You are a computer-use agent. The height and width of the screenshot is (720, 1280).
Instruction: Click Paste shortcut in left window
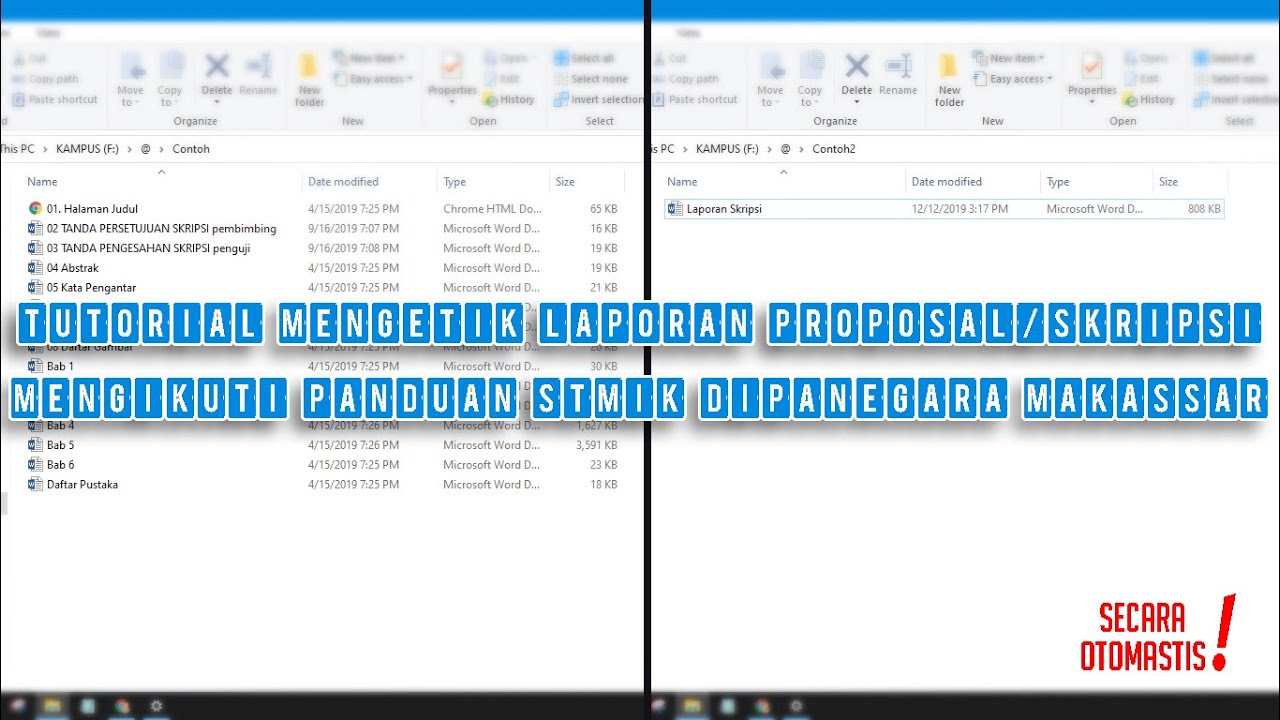[x=55, y=99]
